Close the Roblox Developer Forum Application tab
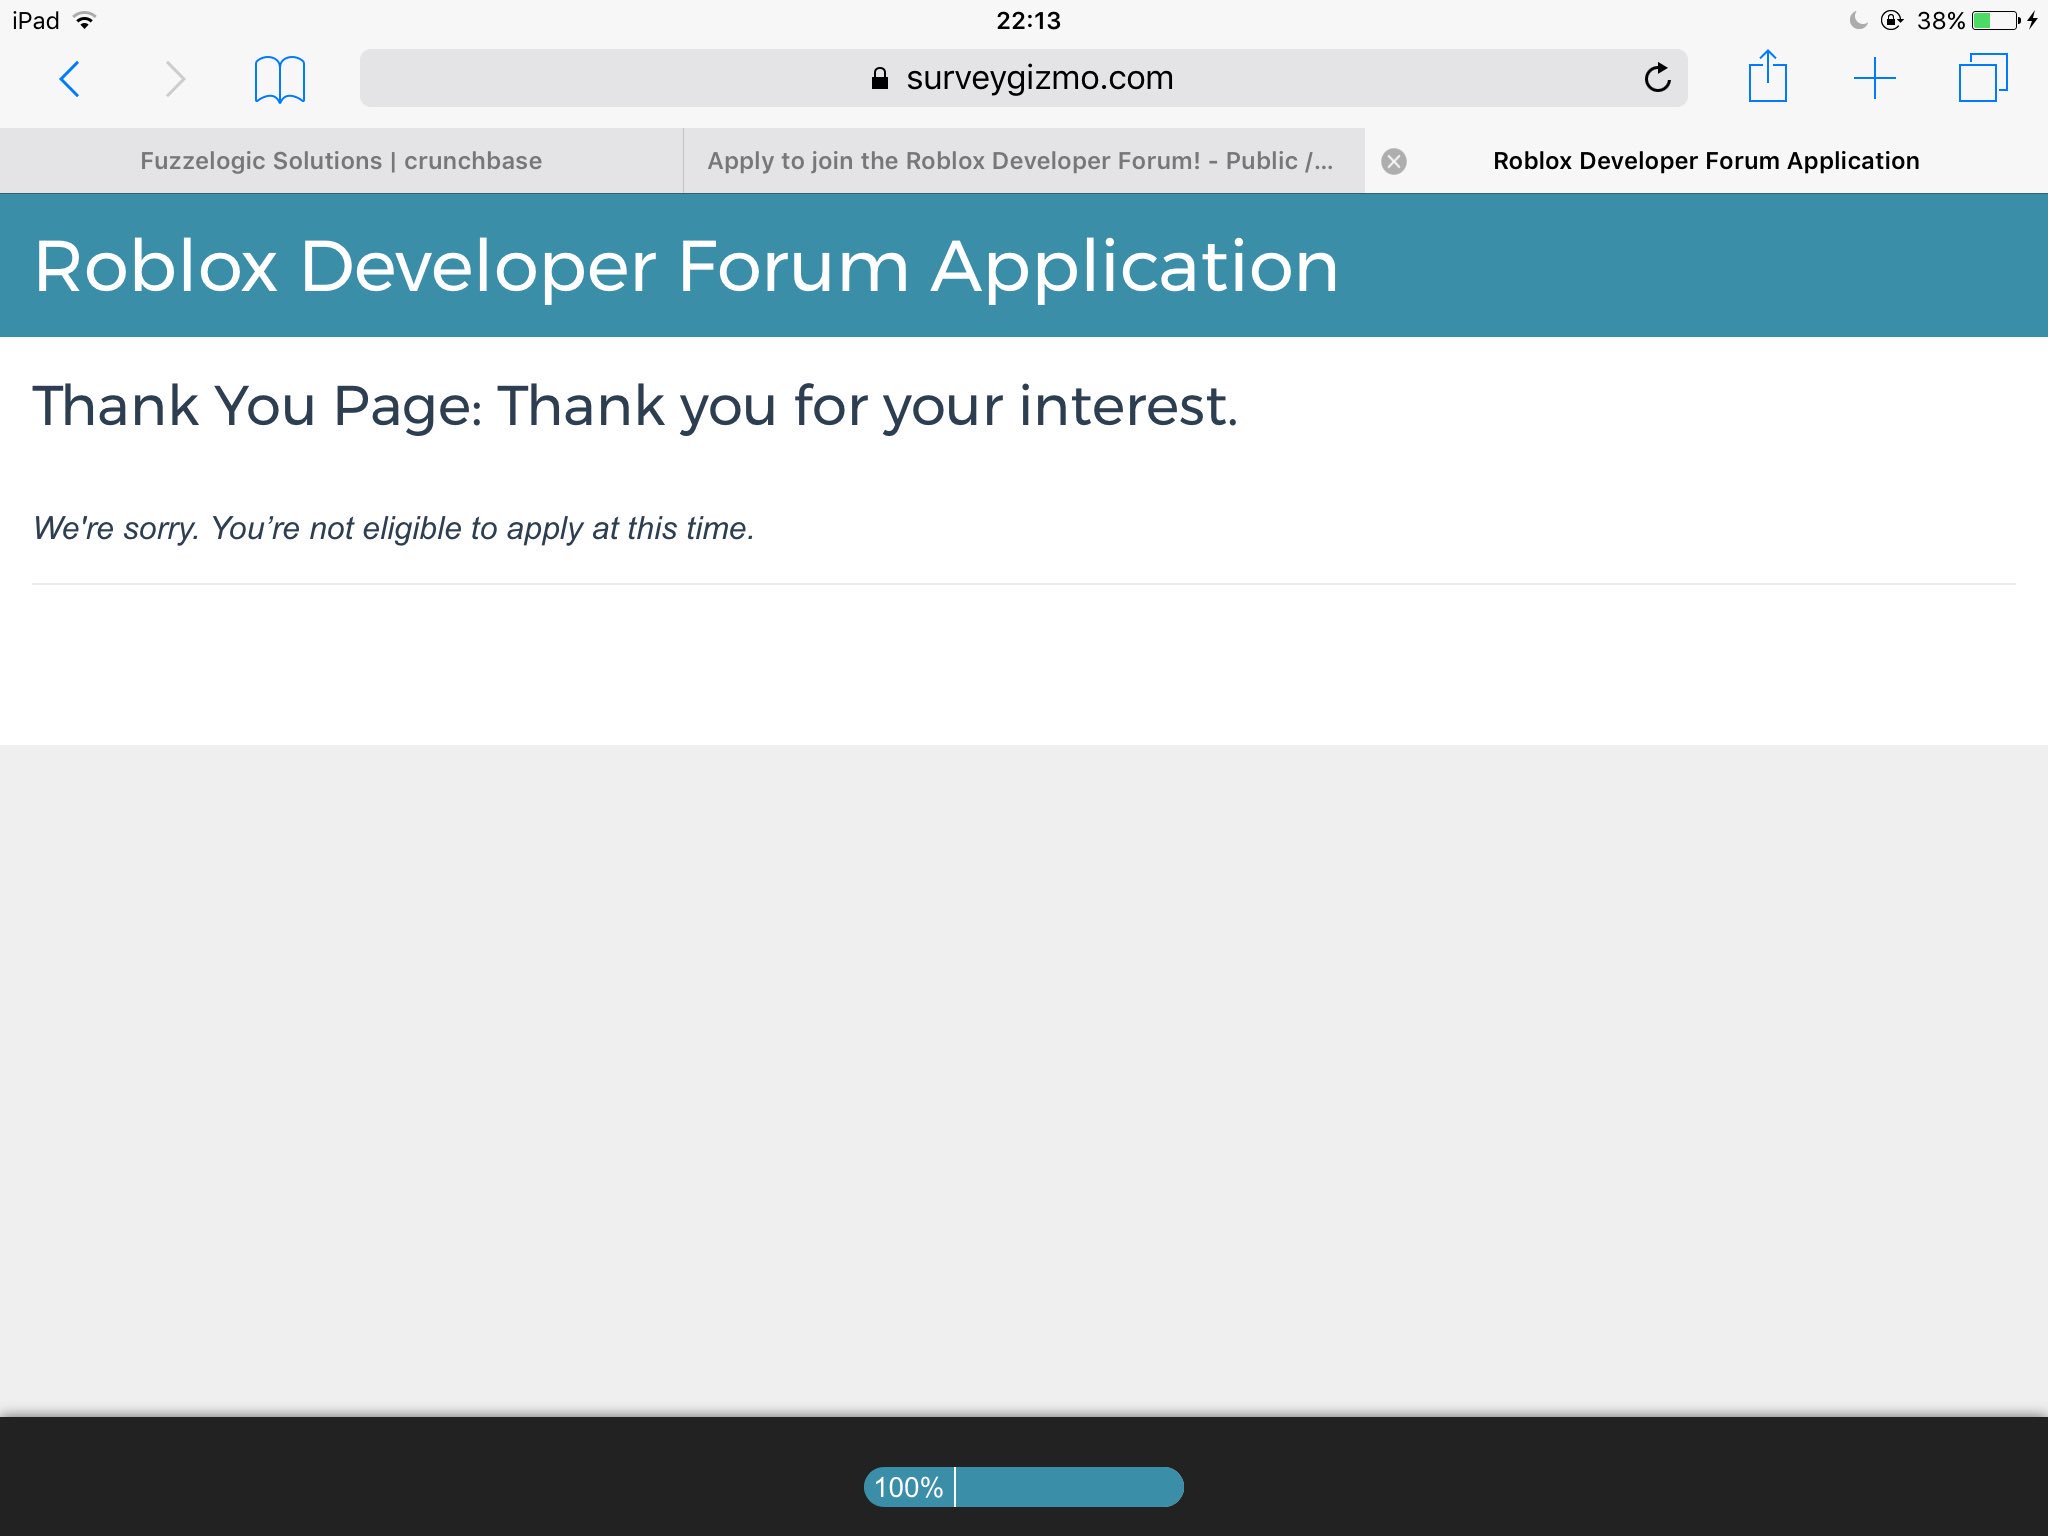 click(x=1394, y=161)
